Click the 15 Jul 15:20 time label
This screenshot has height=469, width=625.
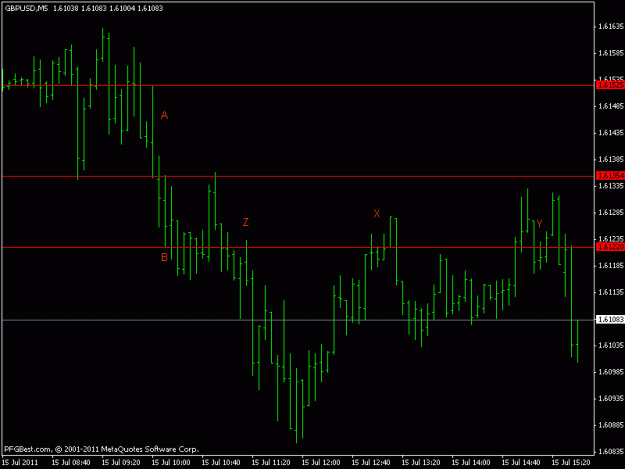click(x=571, y=463)
